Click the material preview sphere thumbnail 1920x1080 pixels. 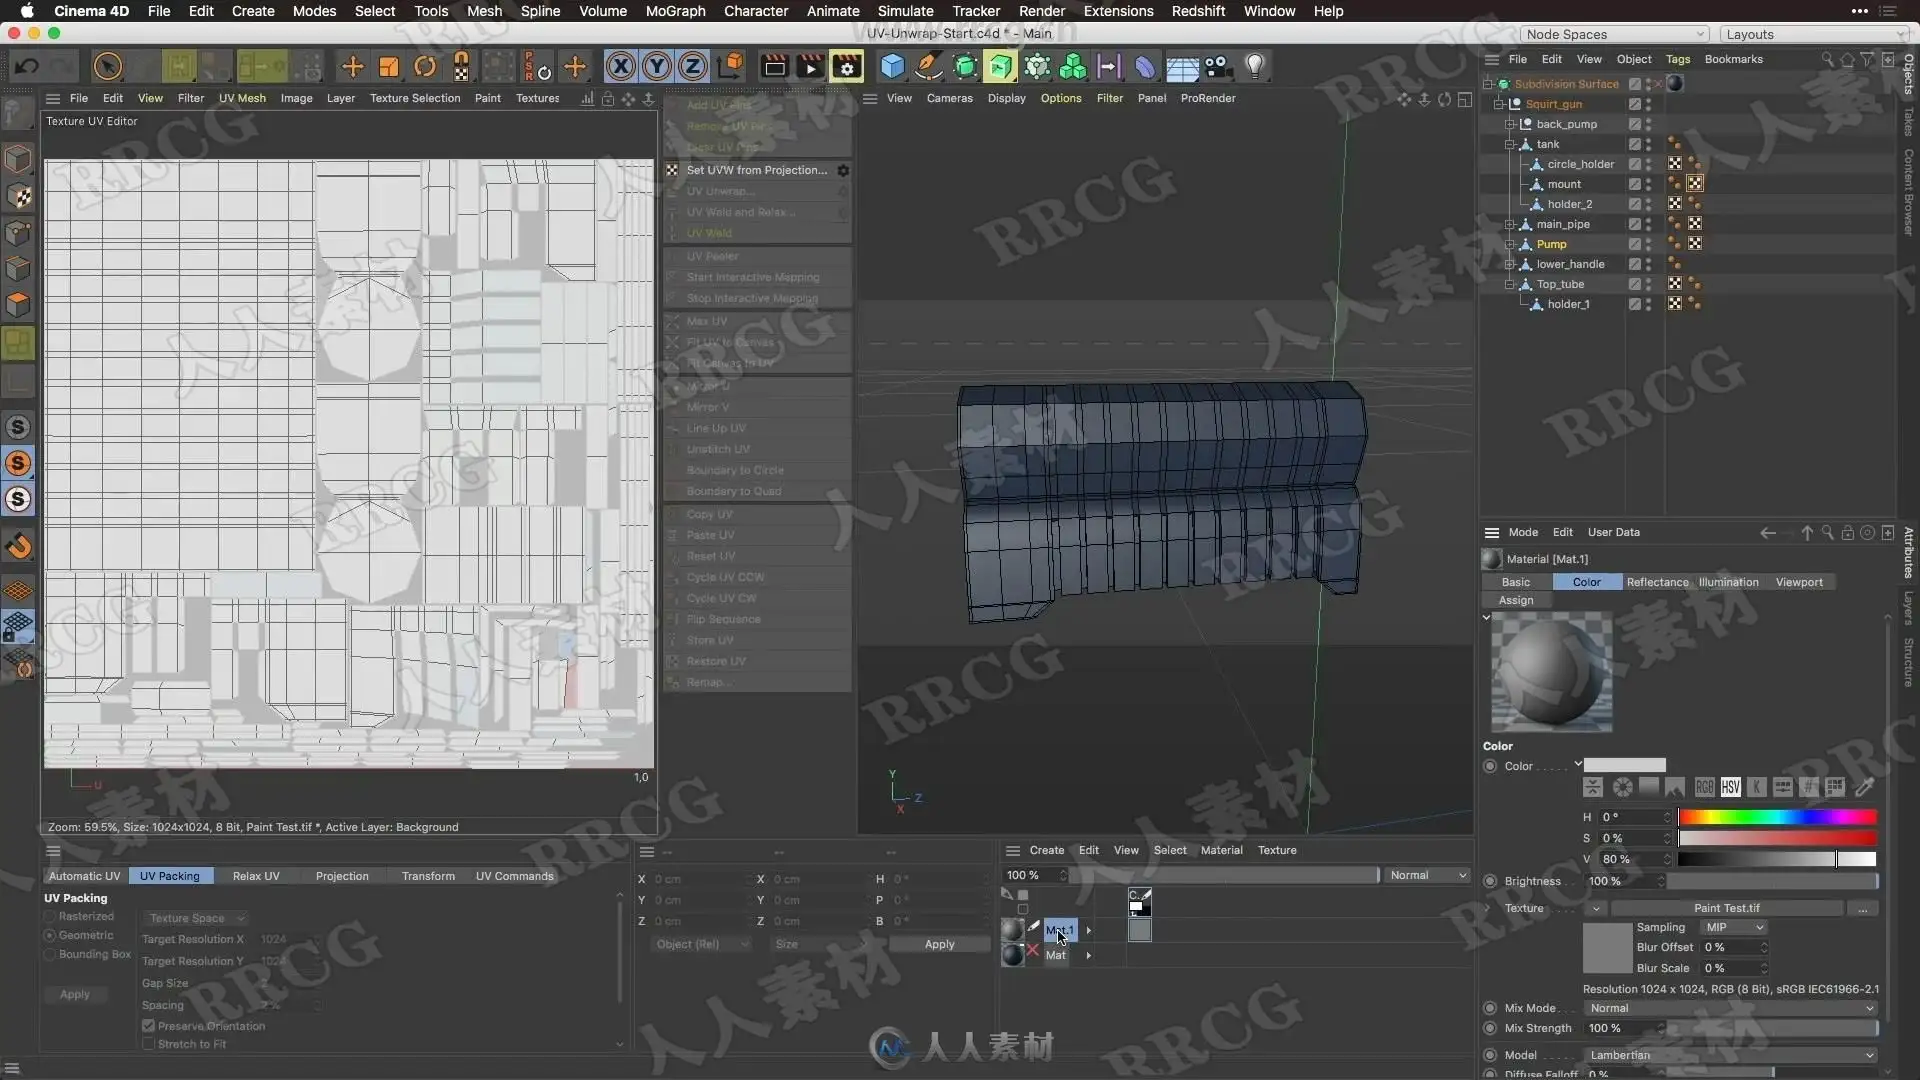(x=1551, y=672)
